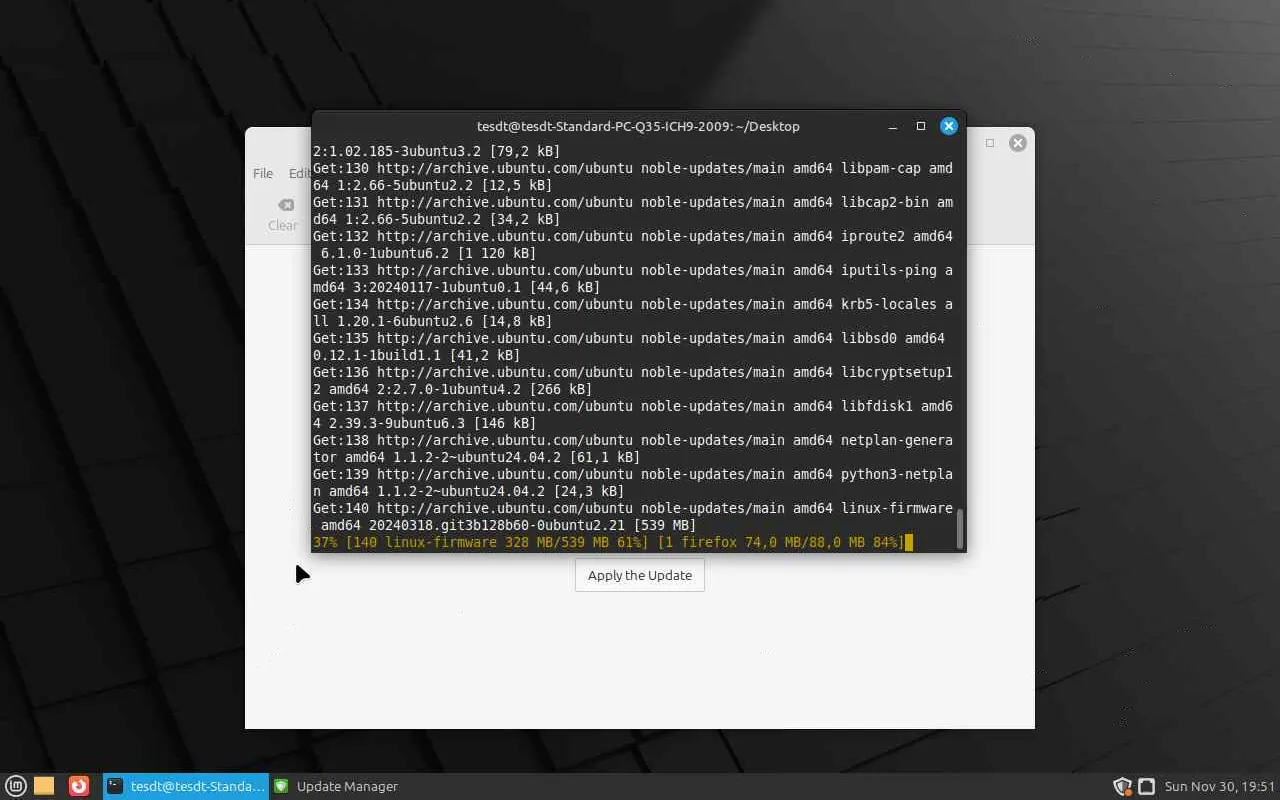This screenshot has height=800, width=1280.
Task: Launch the Files folder from the panel
Action: pos(44,786)
